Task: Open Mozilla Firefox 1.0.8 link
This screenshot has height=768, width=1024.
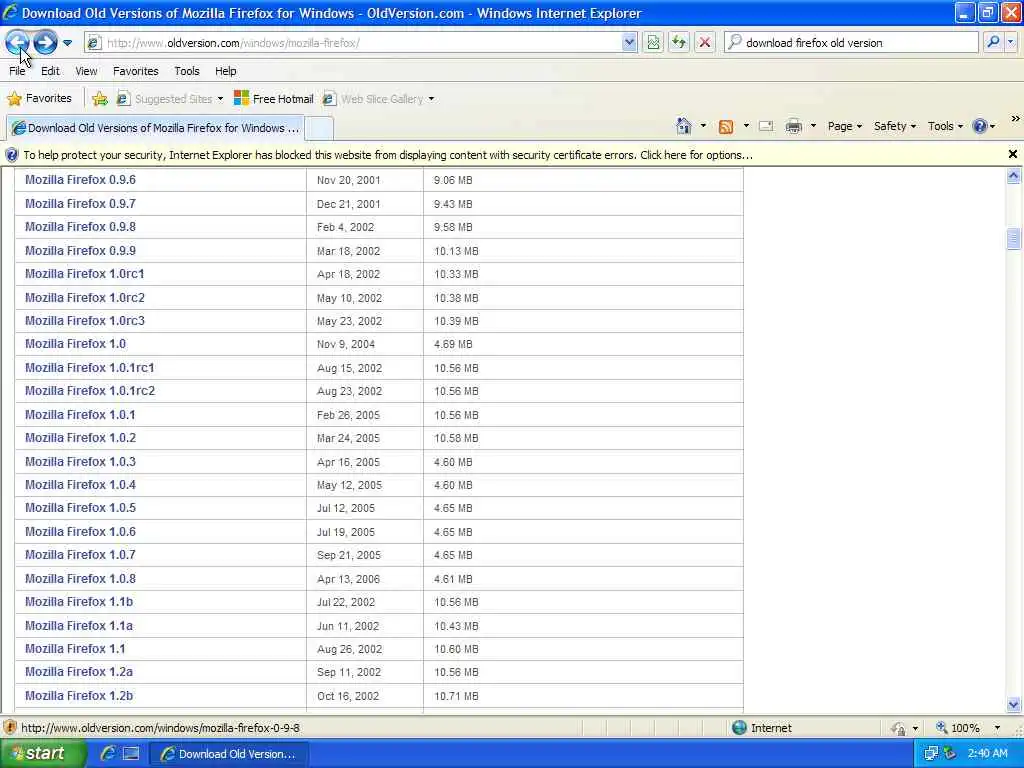Action: (80, 579)
